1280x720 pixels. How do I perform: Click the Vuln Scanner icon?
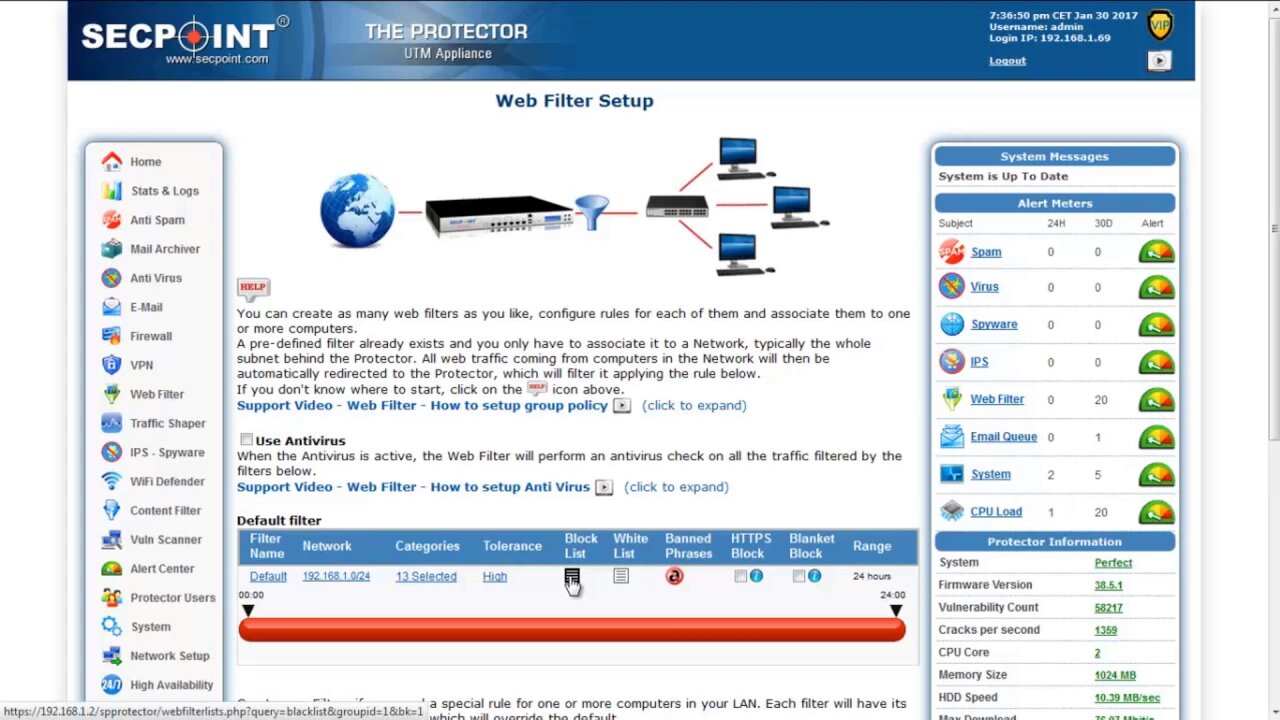[x=111, y=539]
